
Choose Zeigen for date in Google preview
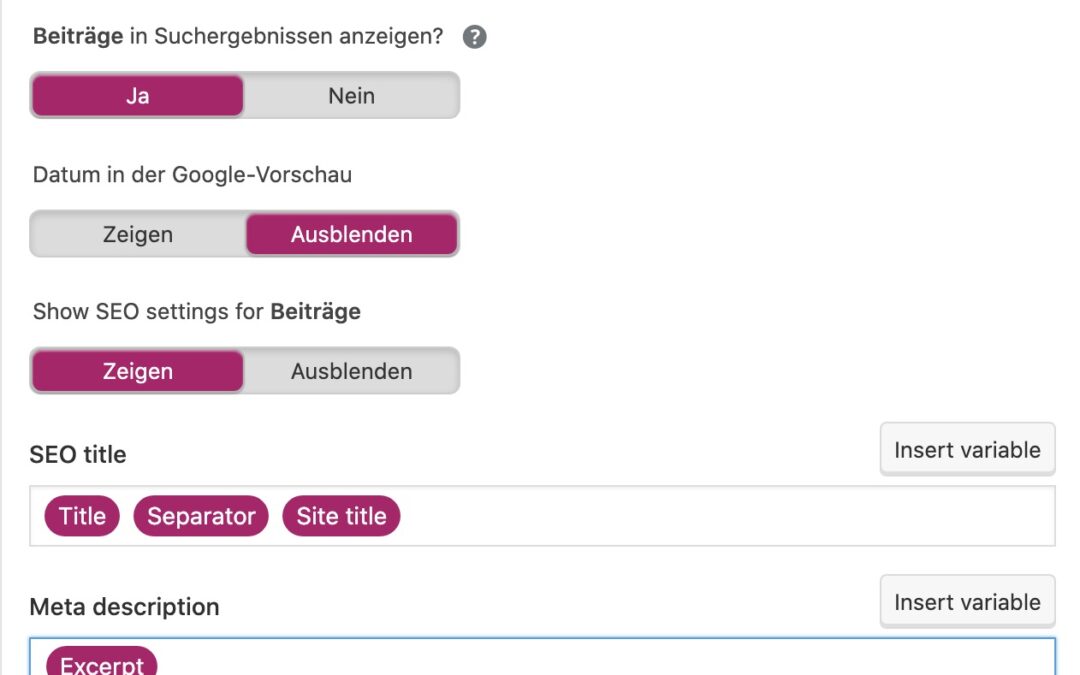click(x=138, y=234)
